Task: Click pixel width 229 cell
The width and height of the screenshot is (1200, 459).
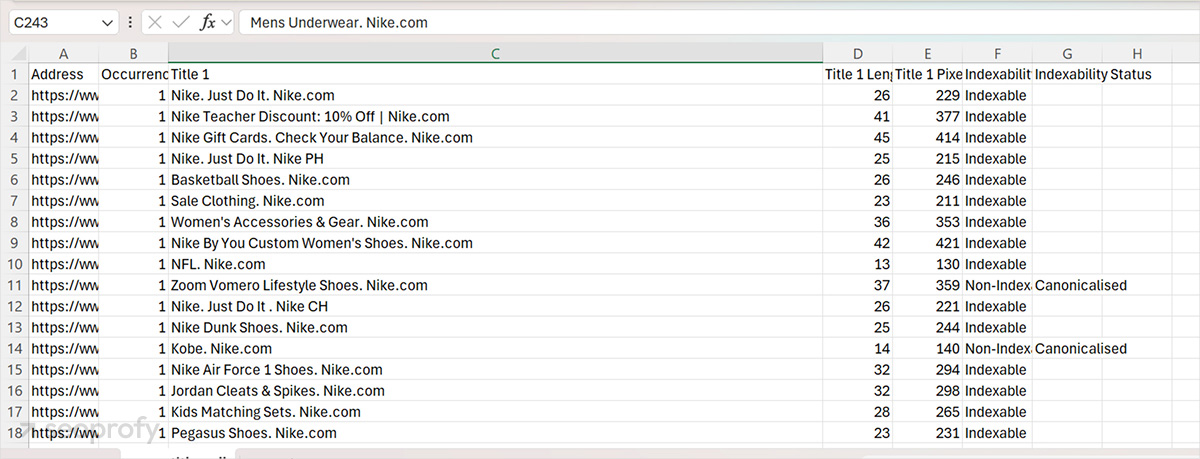Action: tap(927, 95)
